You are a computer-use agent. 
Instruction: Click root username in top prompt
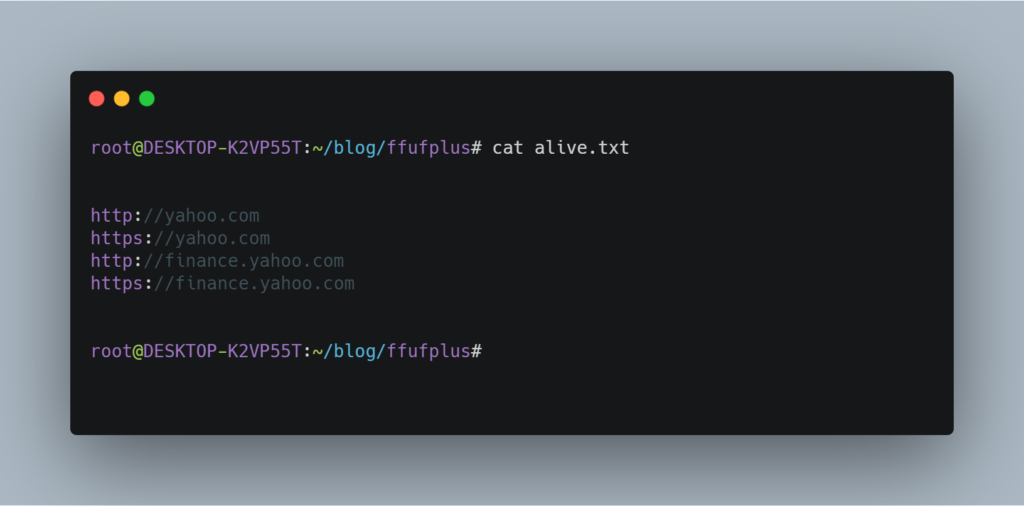tap(112, 148)
